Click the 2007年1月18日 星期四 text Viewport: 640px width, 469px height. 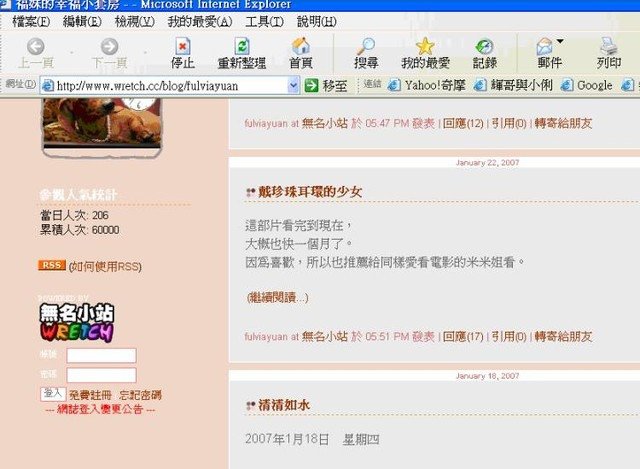click(x=312, y=439)
